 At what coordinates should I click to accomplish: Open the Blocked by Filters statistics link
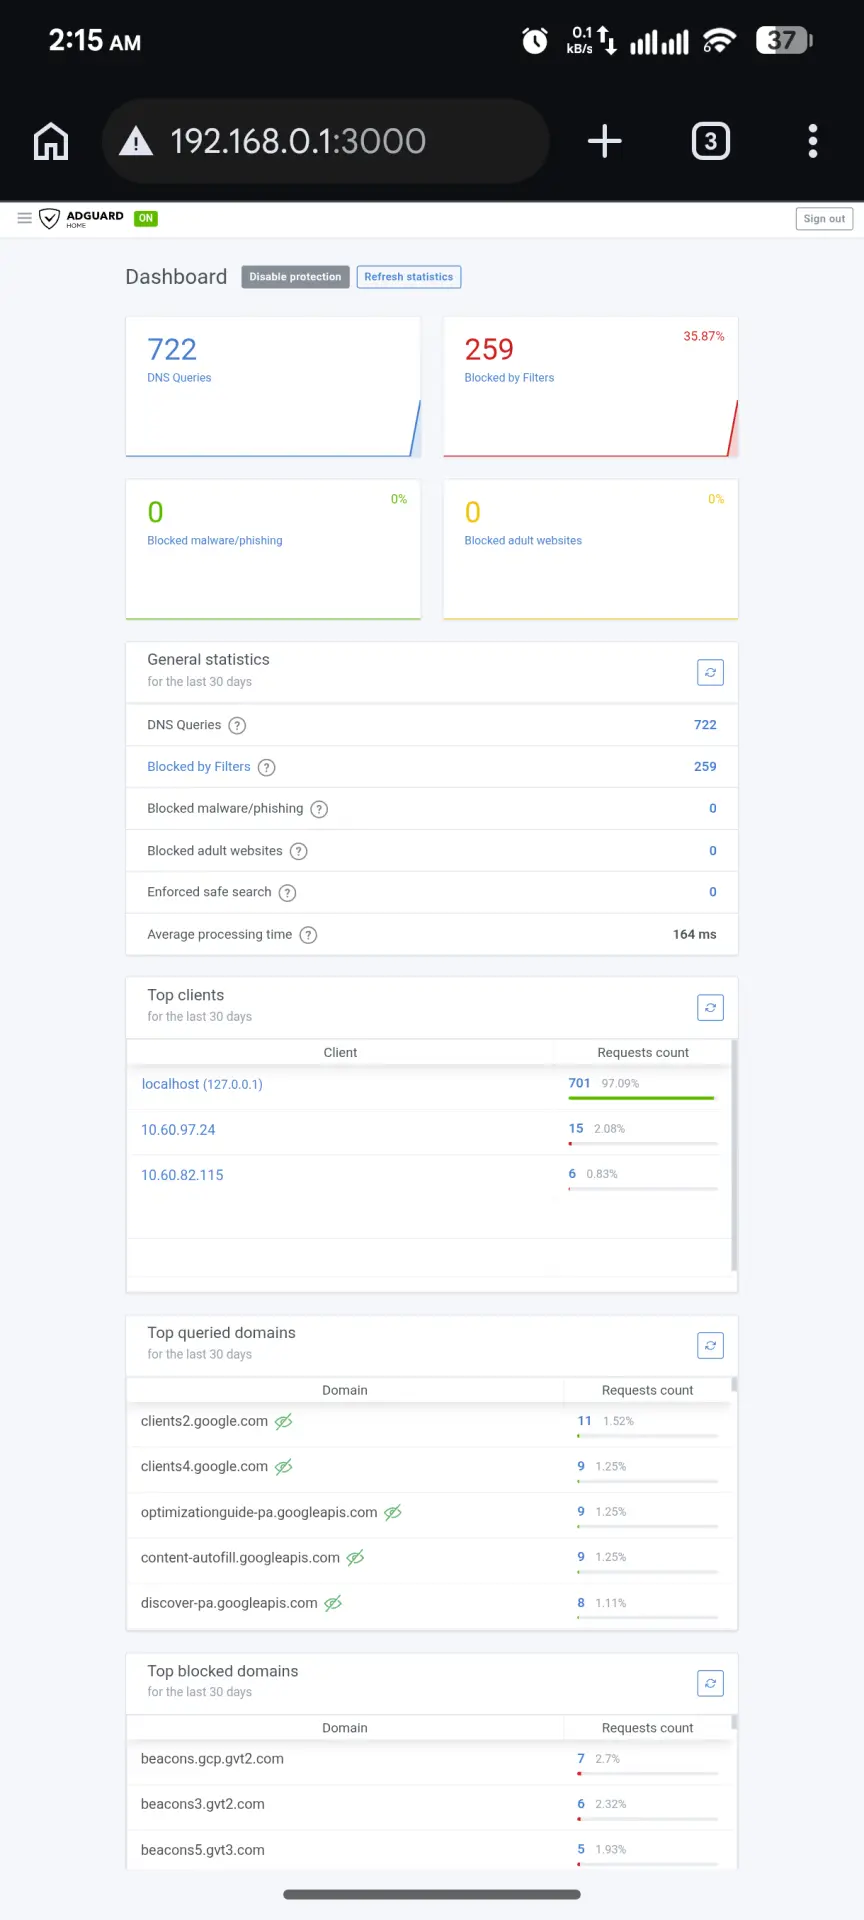[x=199, y=767]
